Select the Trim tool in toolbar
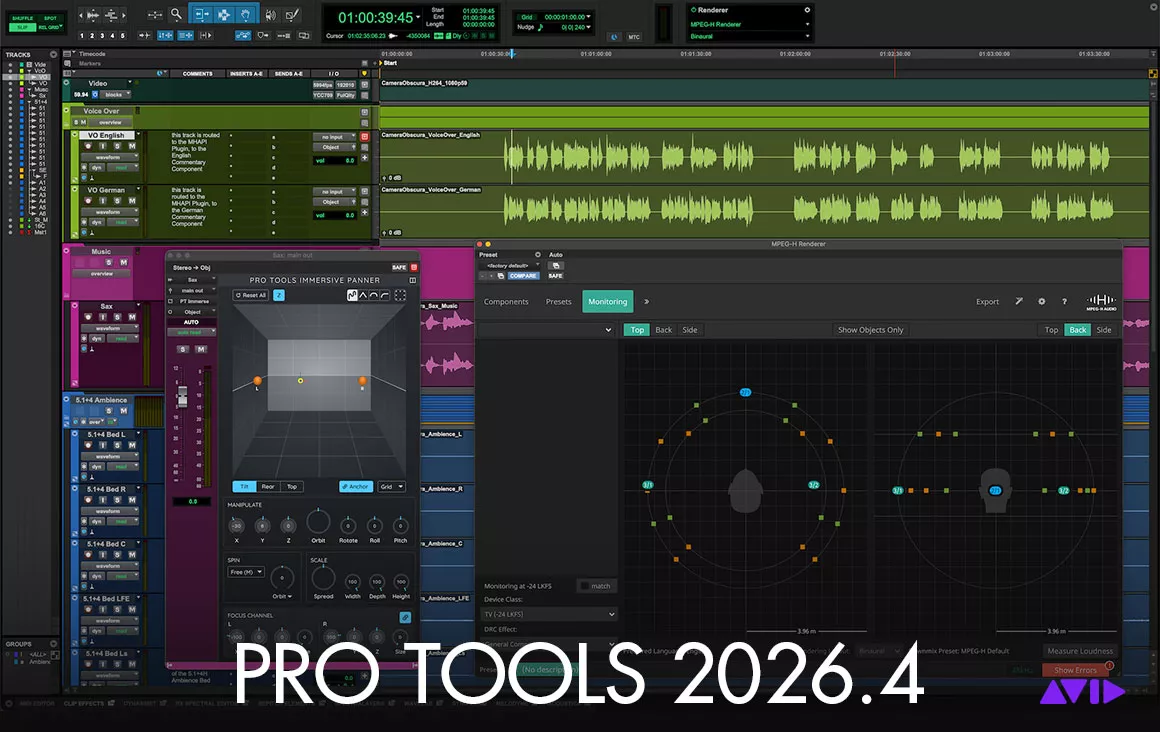1160x732 pixels. coord(201,14)
